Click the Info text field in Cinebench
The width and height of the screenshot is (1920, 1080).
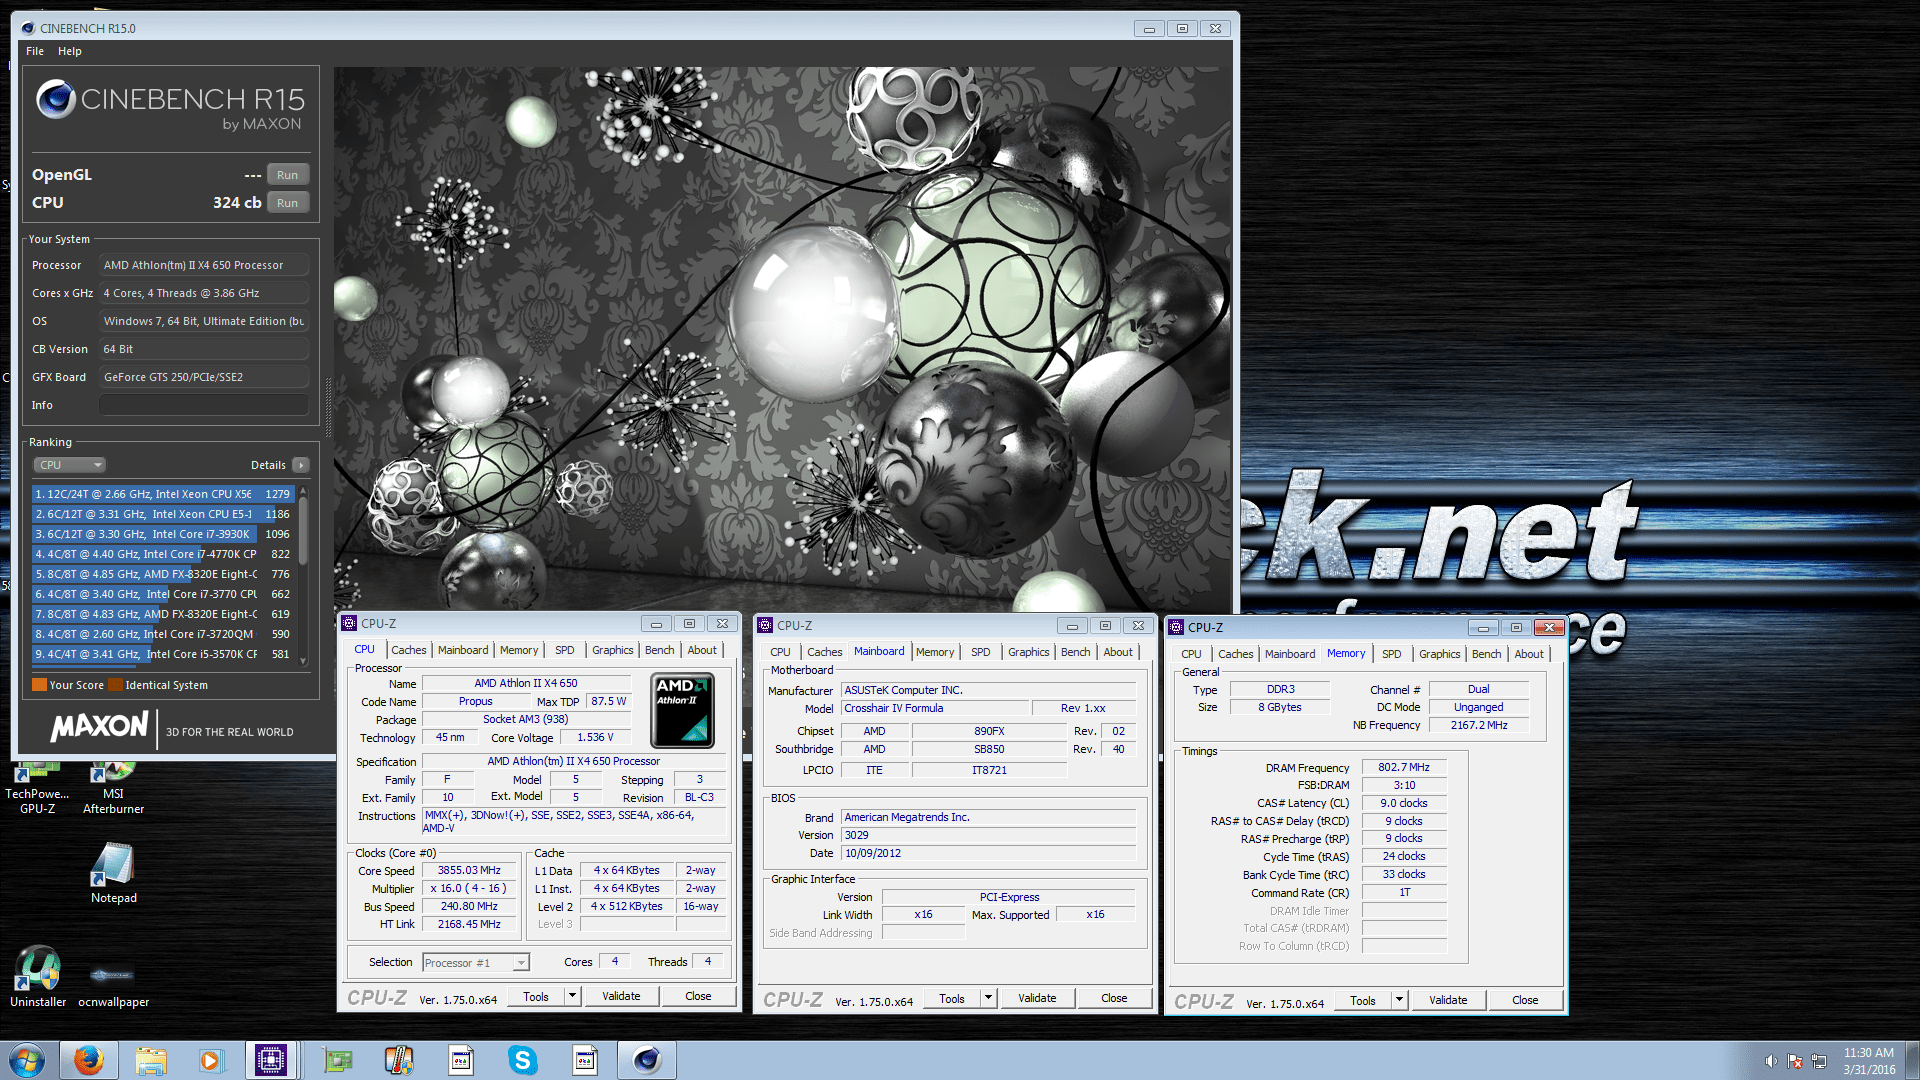click(203, 404)
